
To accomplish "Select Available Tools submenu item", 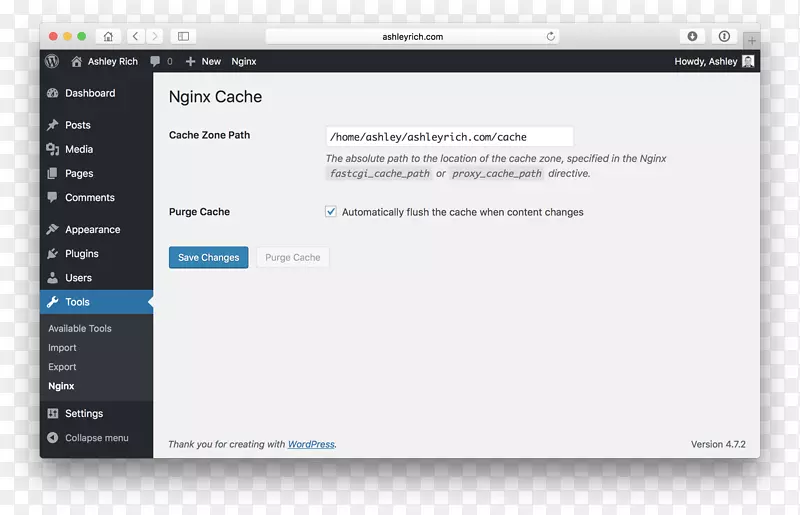I will [80, 328].
